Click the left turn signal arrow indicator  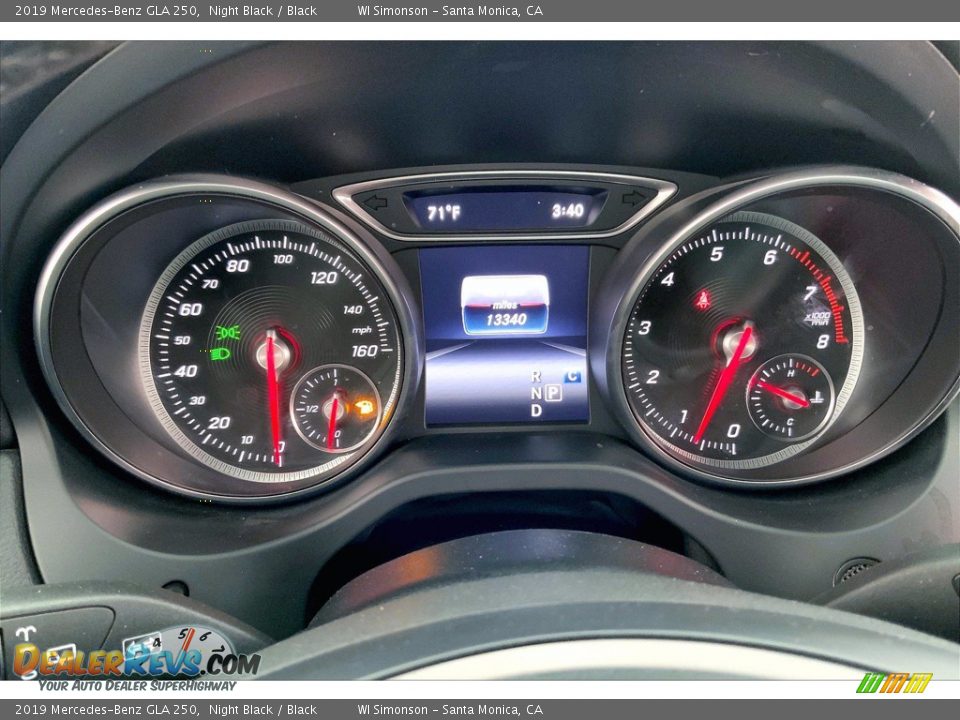tap(375, 202)
